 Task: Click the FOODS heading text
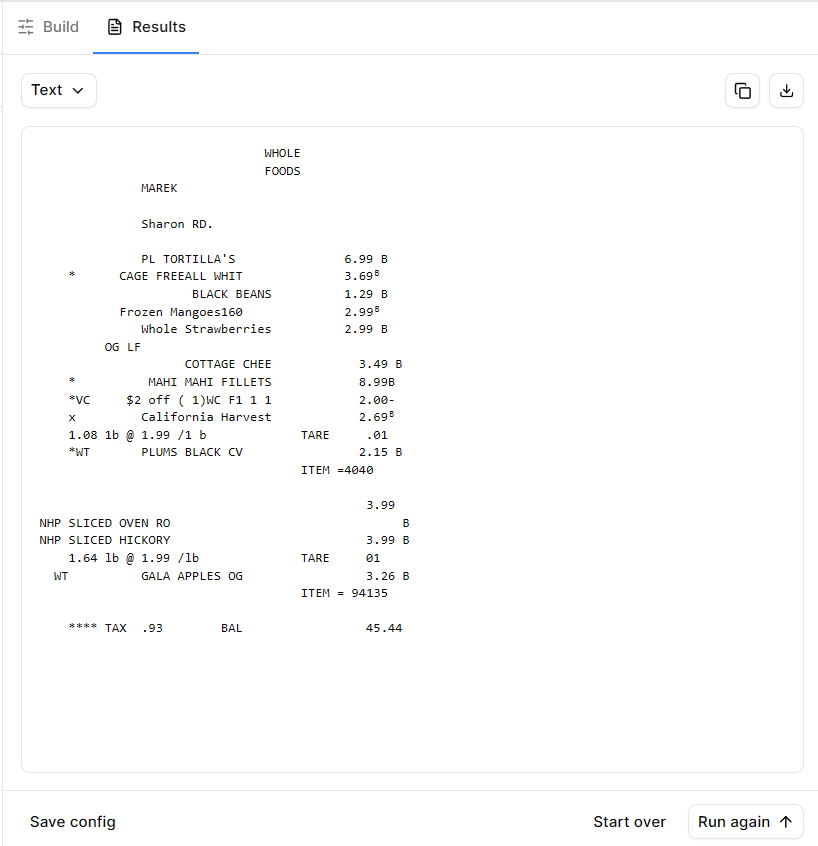point(282,171)
